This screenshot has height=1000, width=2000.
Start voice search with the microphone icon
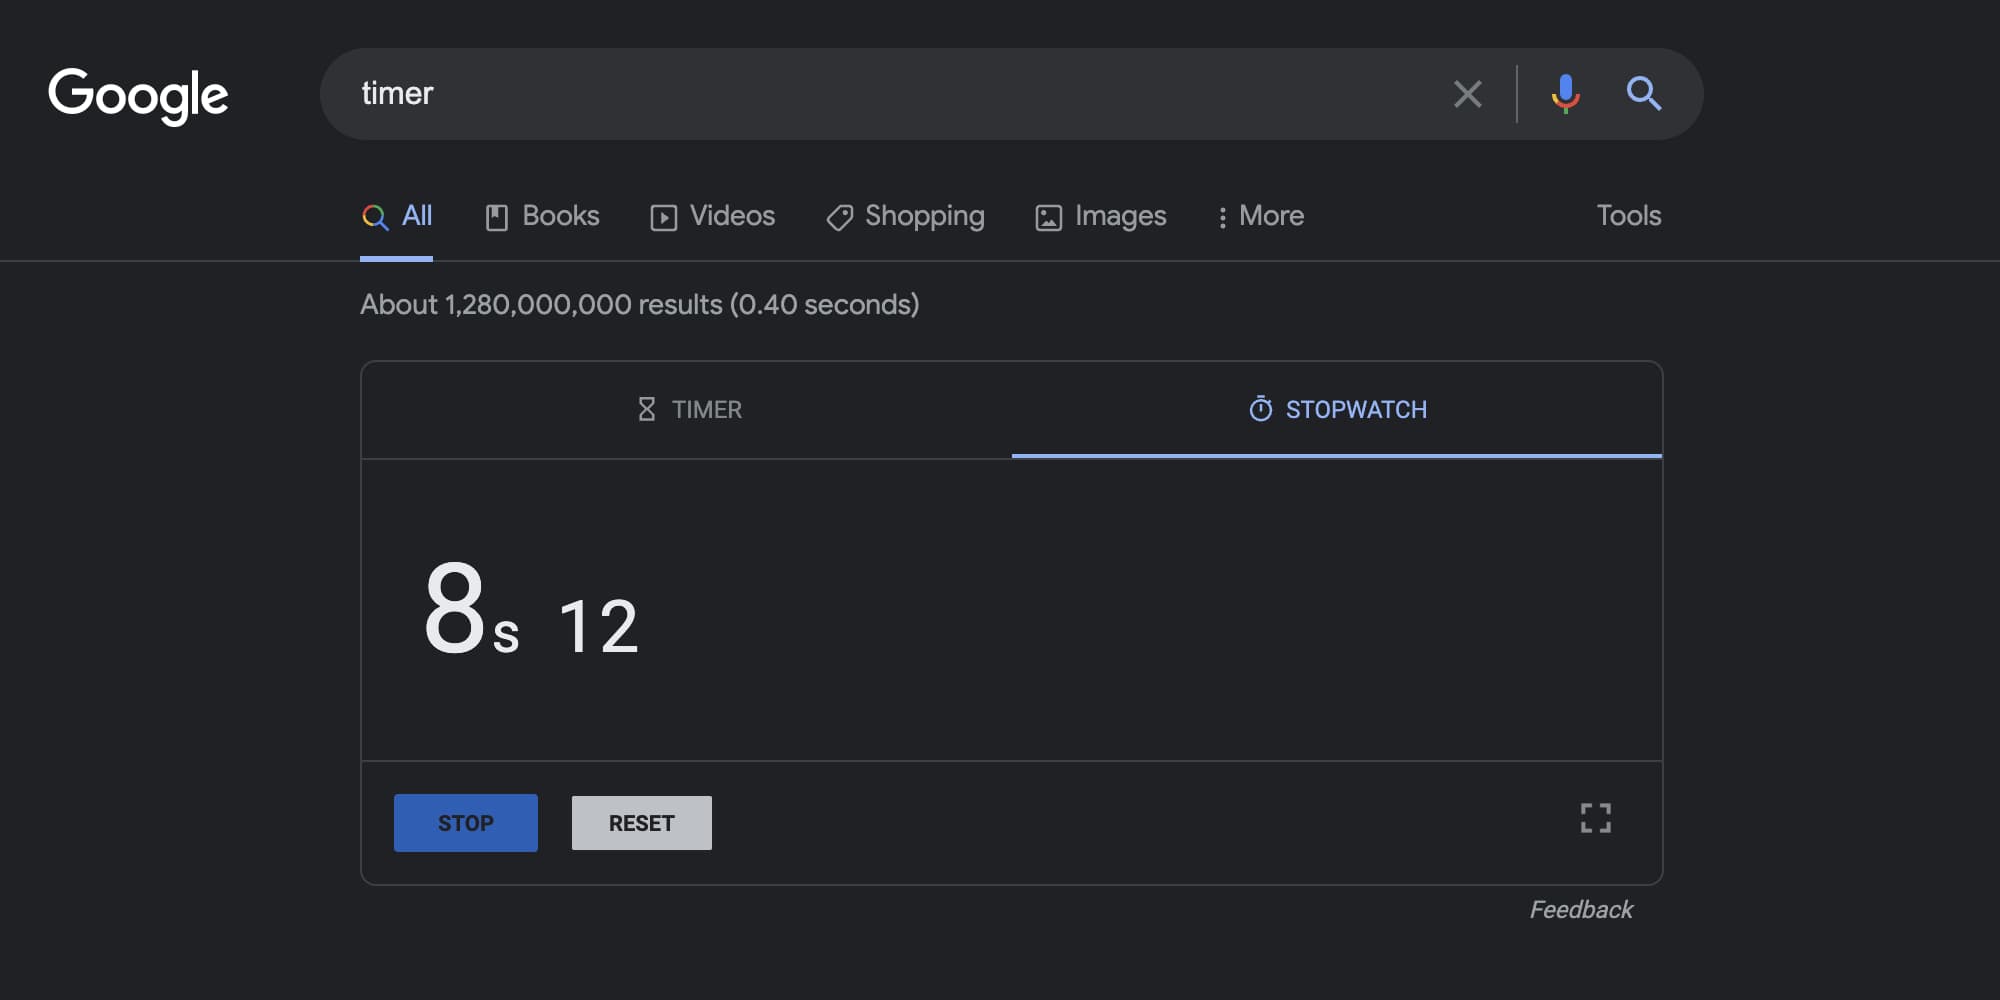point(1565,94)
